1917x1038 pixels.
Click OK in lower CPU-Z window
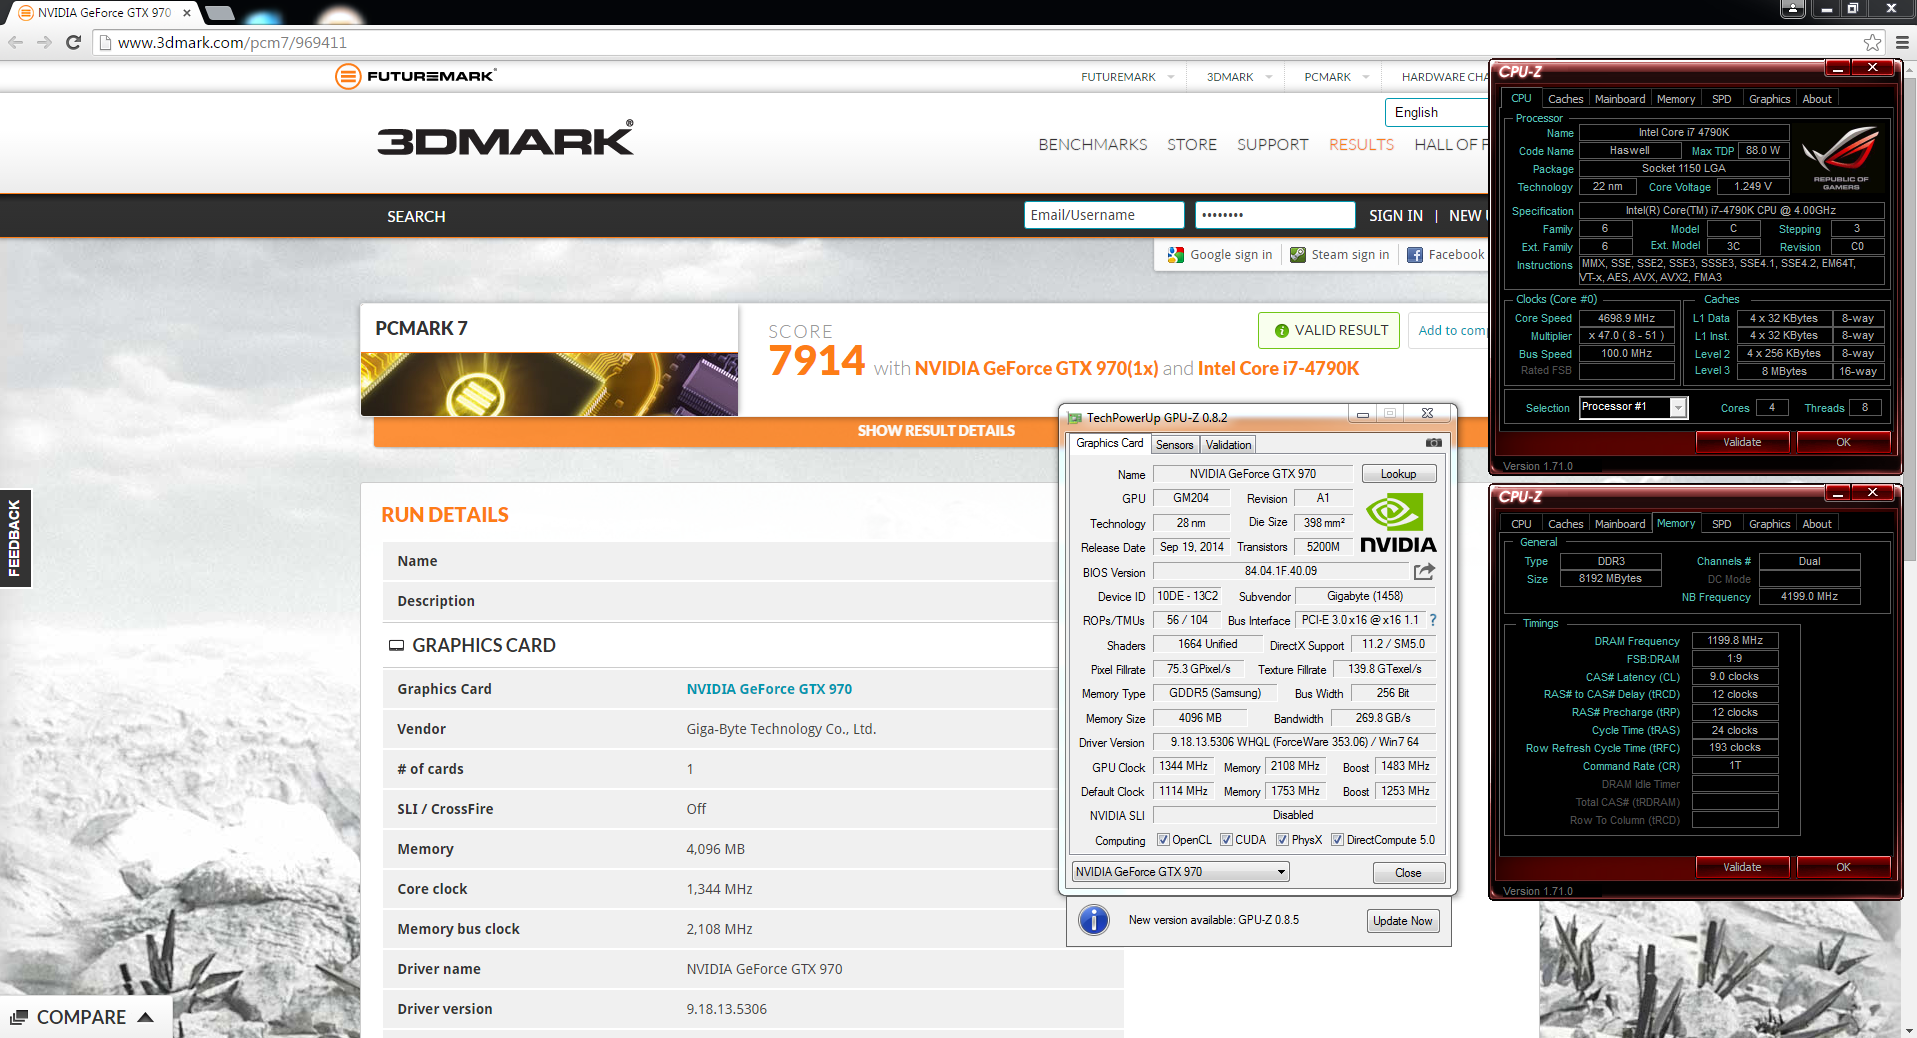point(1843,867)
